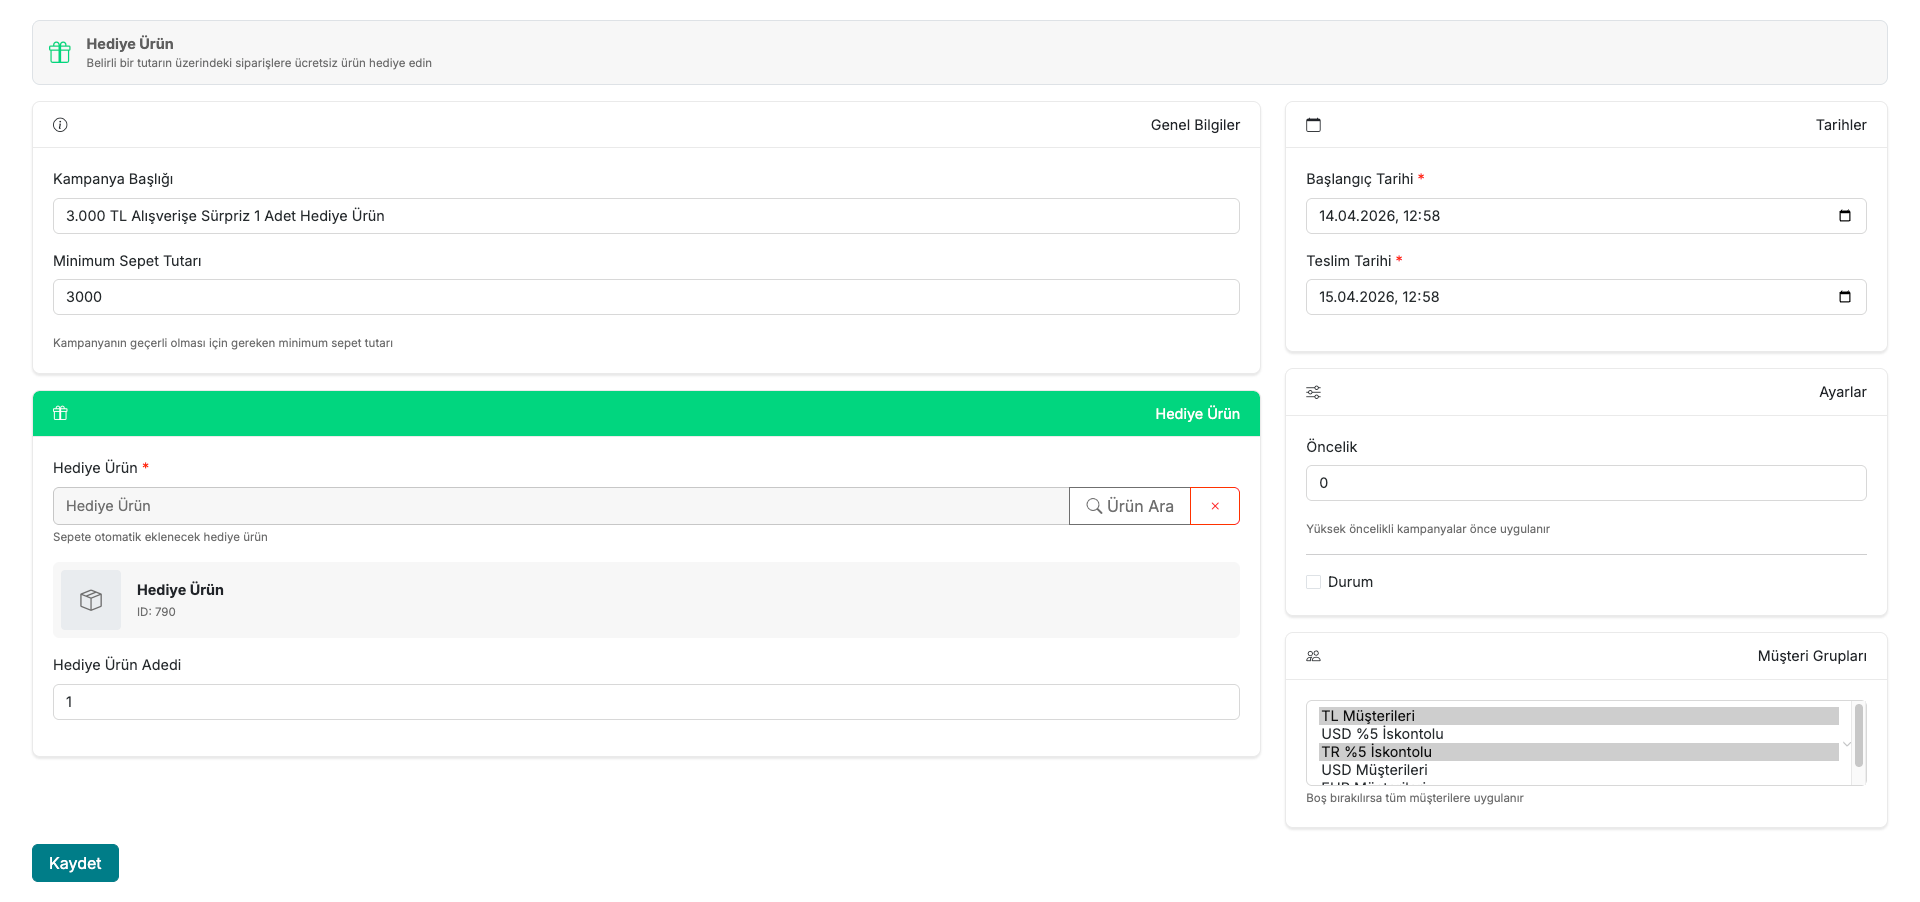Click the Minimum Sepet Tutarı input
1920x902 pixels.
[x=646, y=297]
